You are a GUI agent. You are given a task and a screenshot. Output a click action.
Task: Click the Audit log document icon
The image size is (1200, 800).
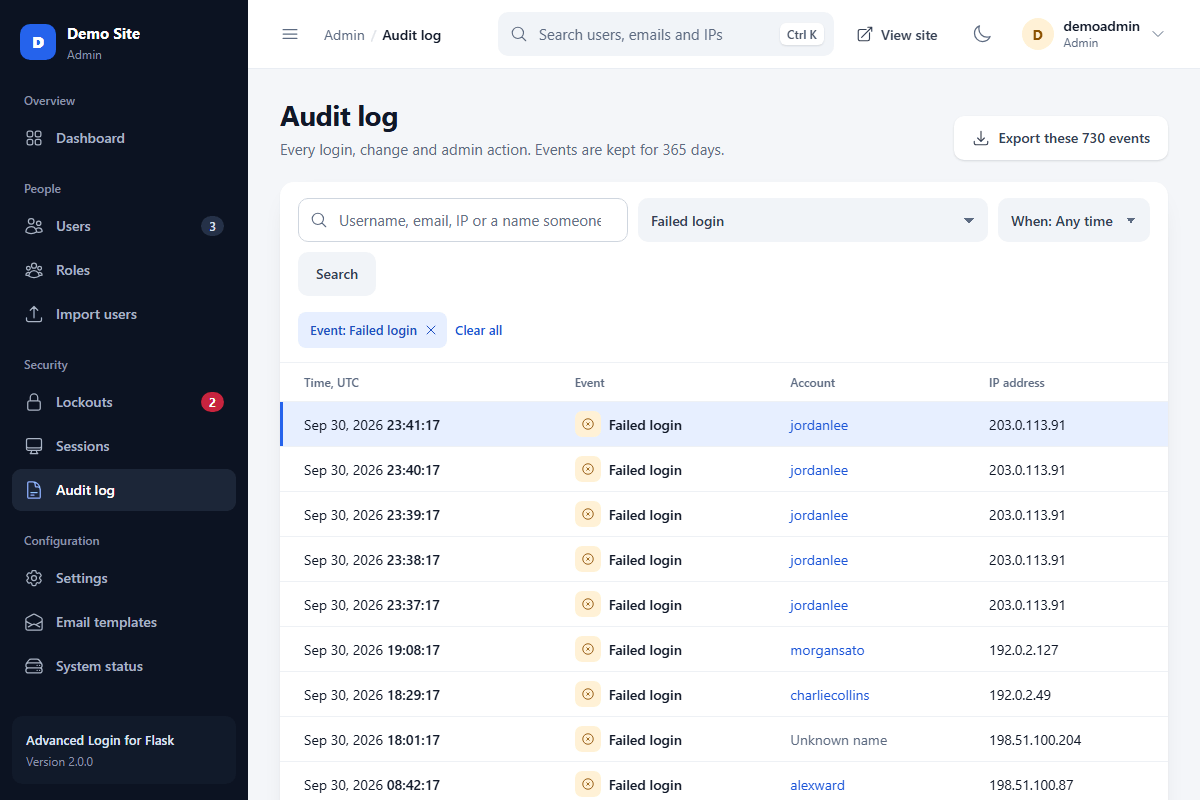[x=34, y=490]
